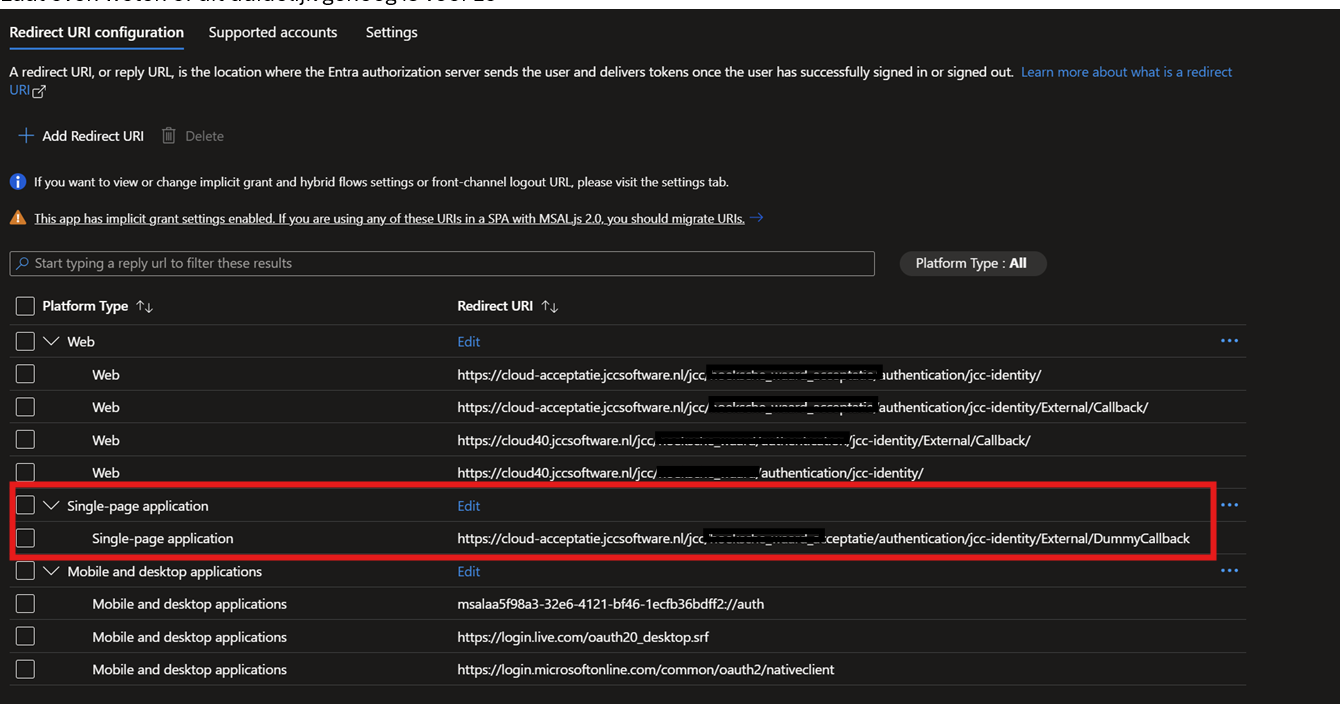The image size is (1342, 706).
Task: Check the checkbox for the Single-page application URI
Action: click(25, 538)
